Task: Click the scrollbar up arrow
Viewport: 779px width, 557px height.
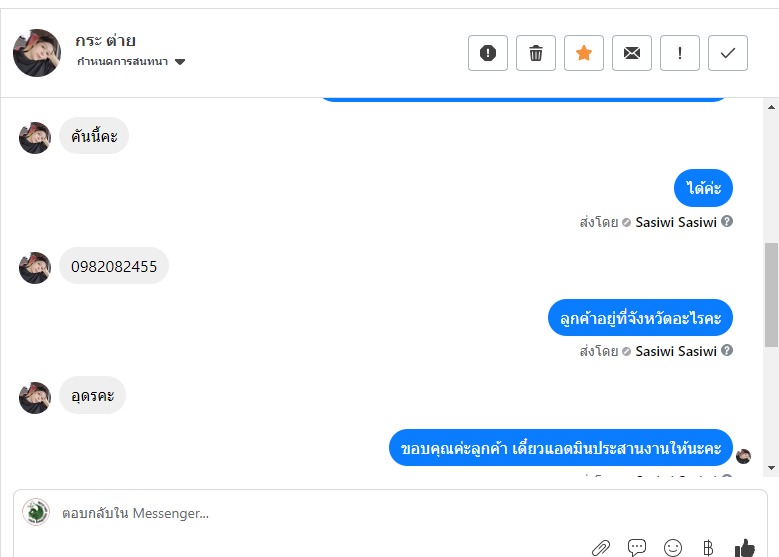Action: point(771,107)
